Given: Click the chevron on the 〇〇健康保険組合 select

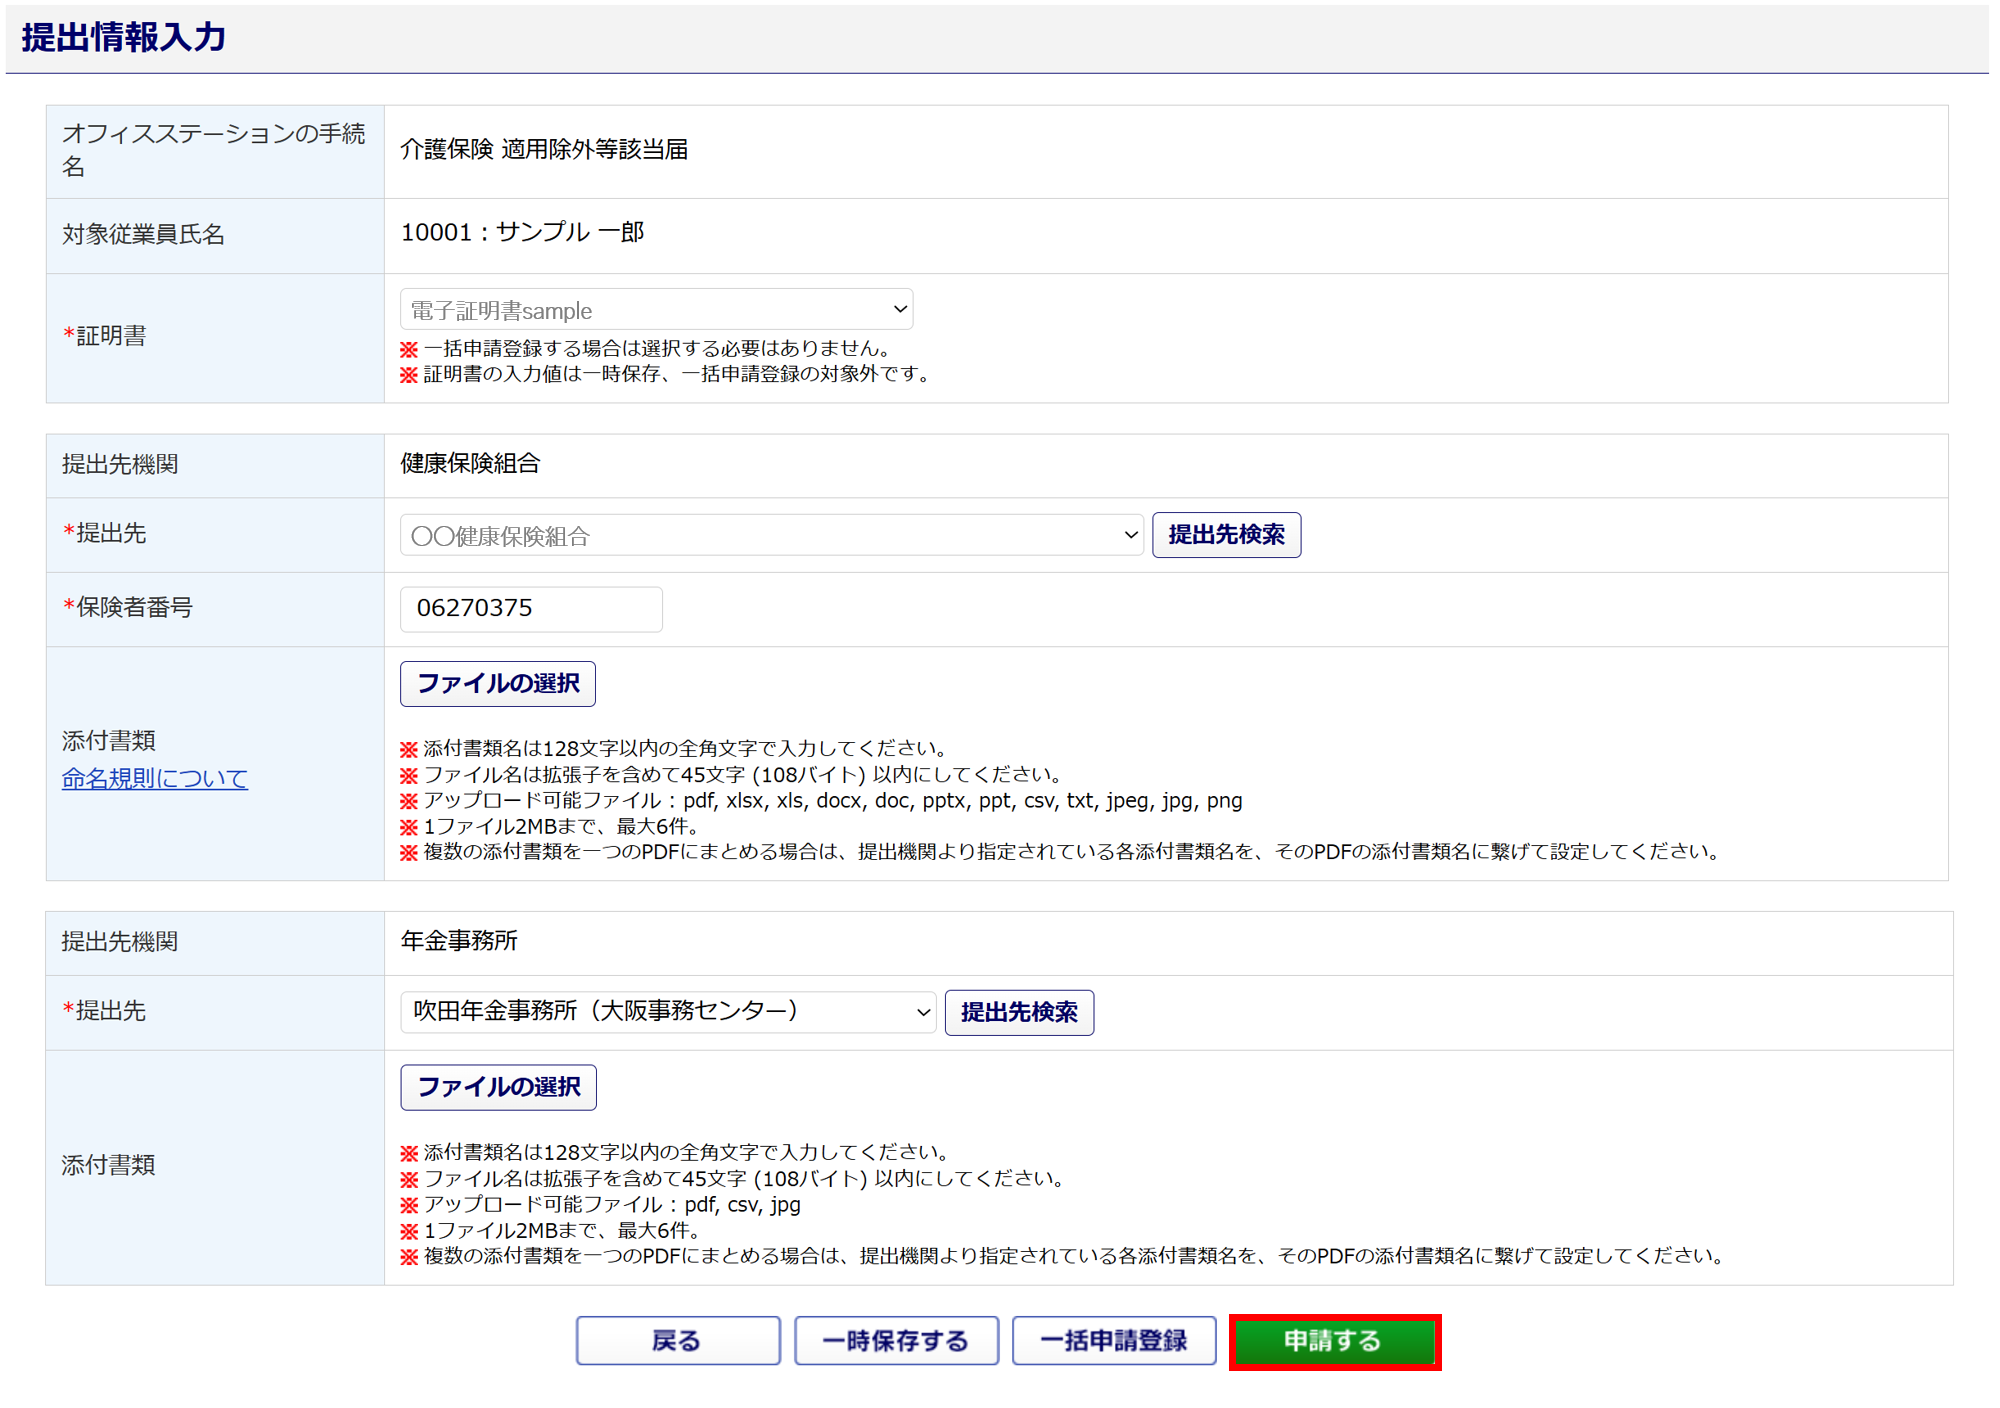Looking at the screenshot, I should (1130, 535).
